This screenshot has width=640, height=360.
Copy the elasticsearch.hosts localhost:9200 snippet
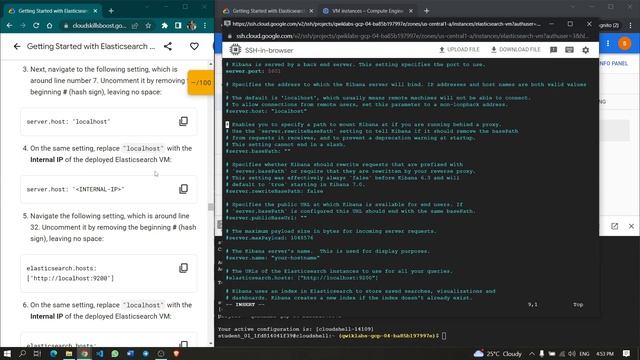click(184, 268)
